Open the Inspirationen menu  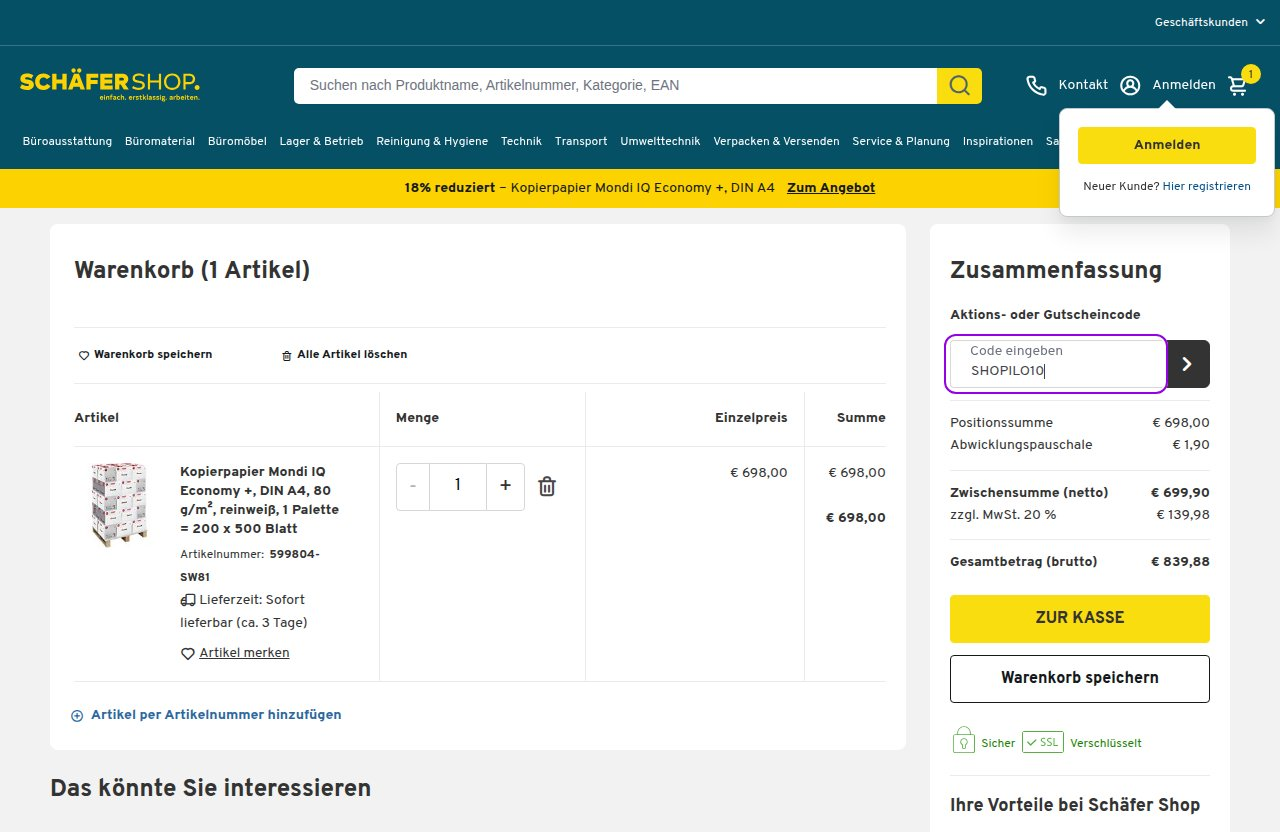pos(998,141)
